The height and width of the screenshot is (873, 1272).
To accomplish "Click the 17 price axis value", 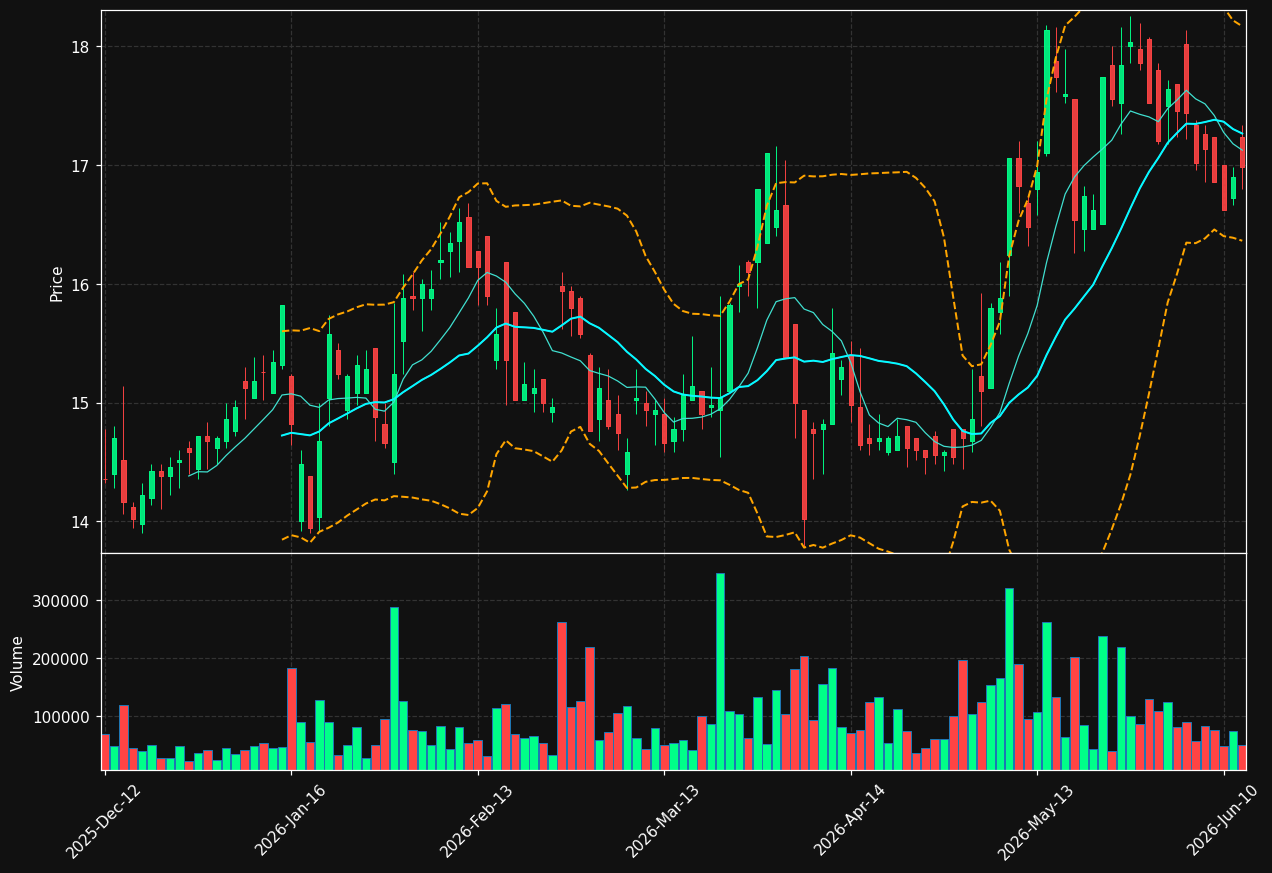I will 80,166.
